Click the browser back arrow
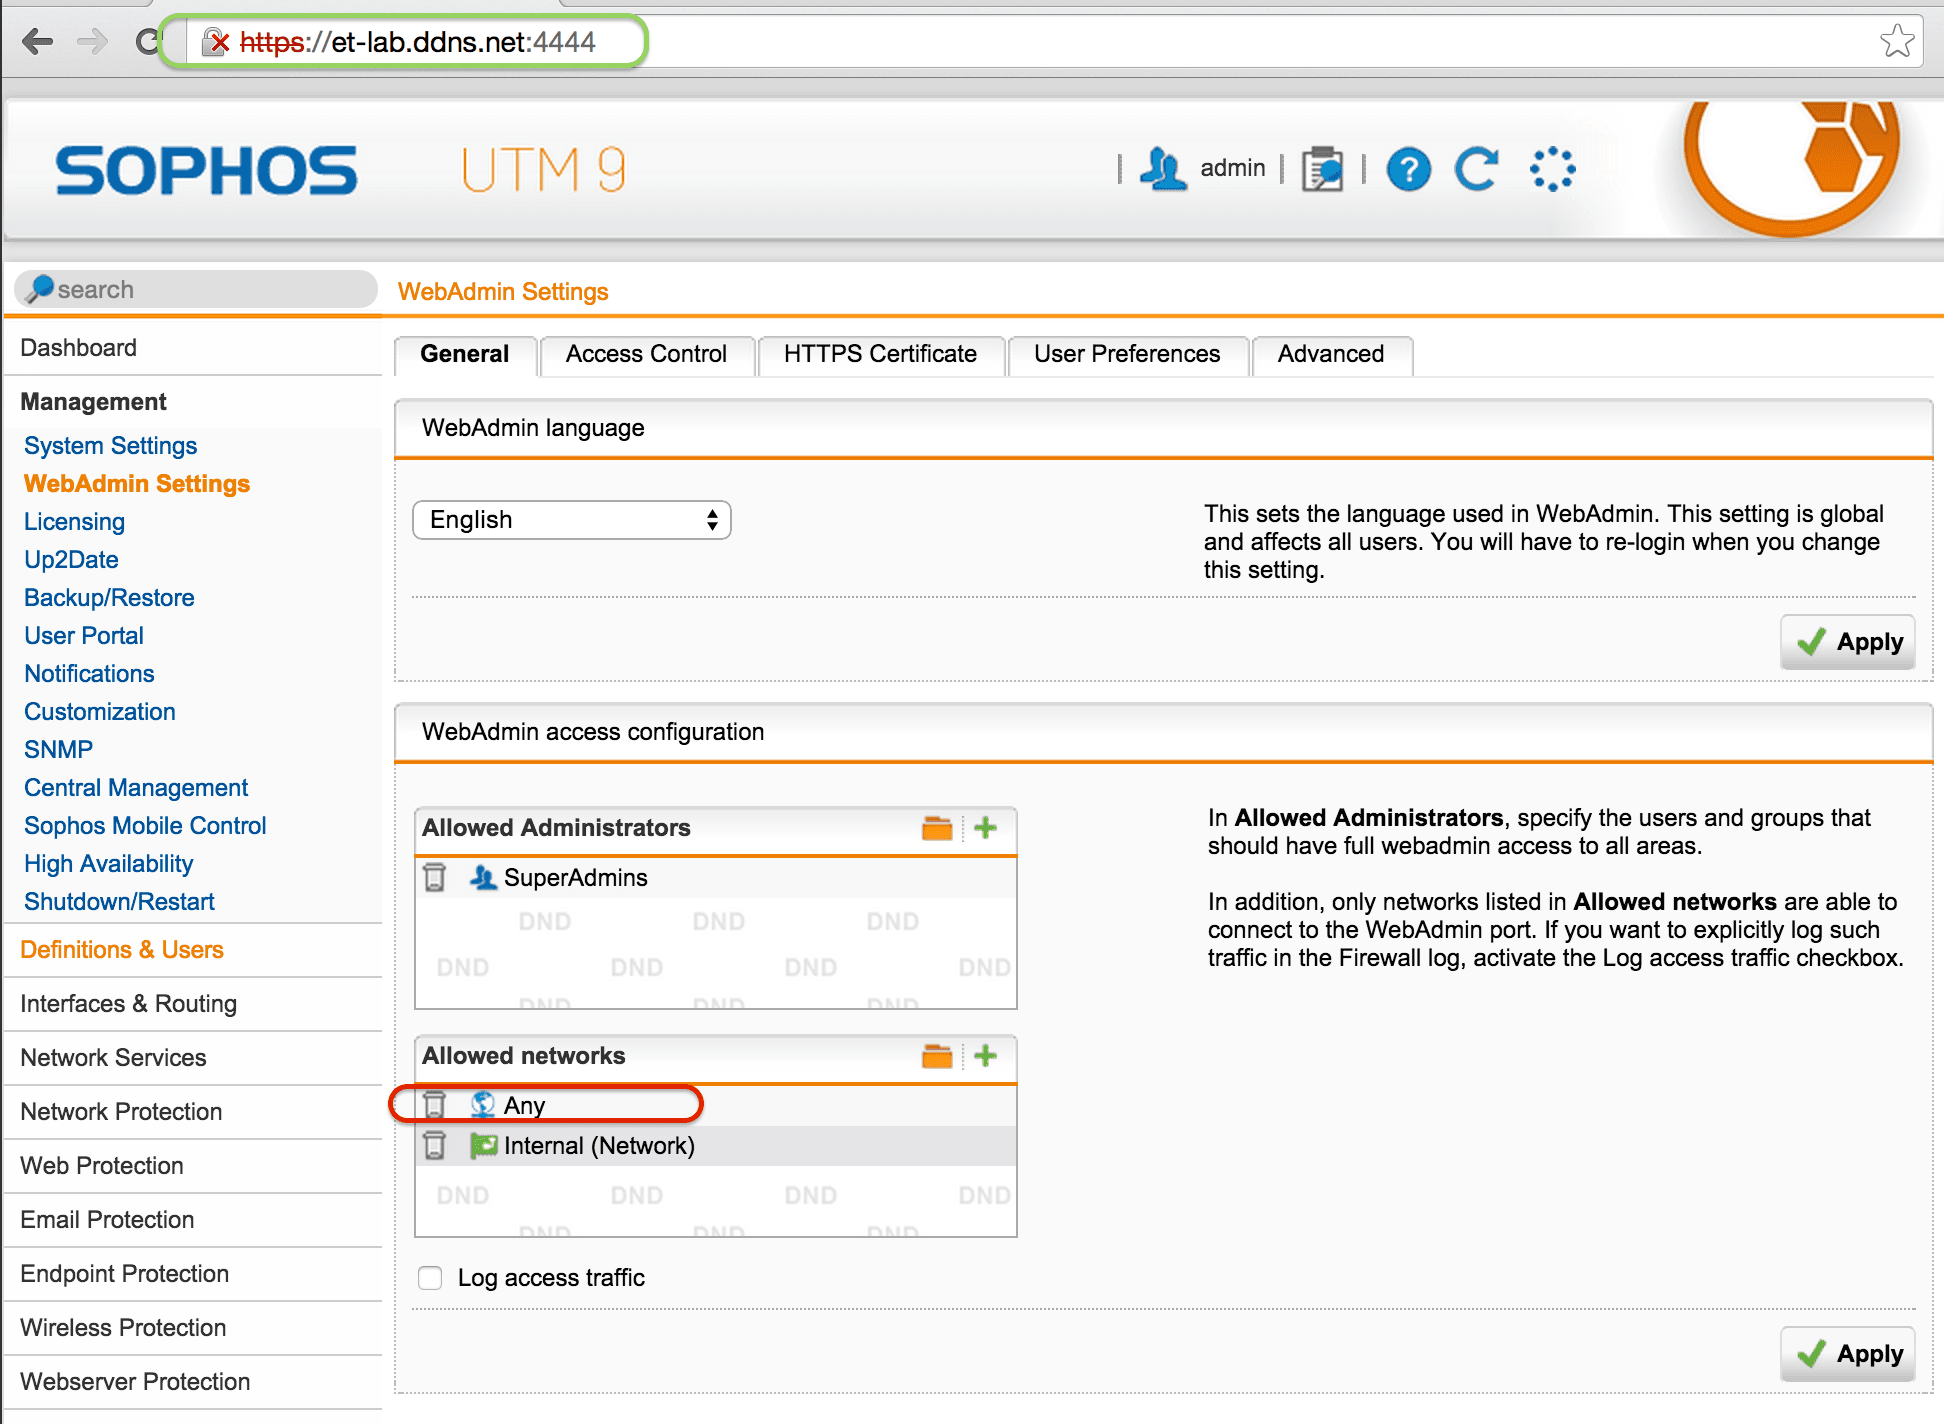1944x1424 pixels. (38, 42)
